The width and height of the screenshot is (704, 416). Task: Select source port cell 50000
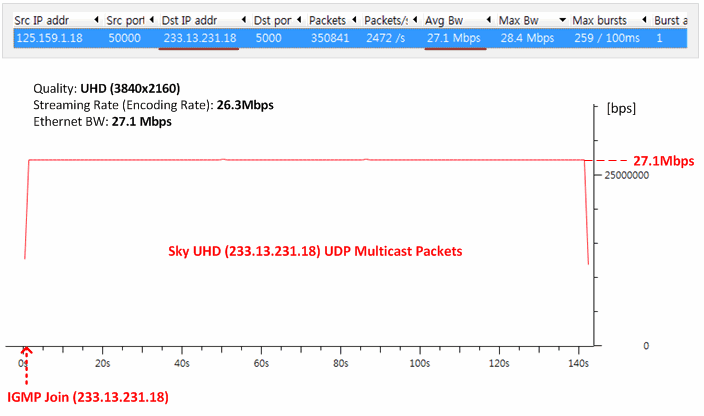point(124,38)
